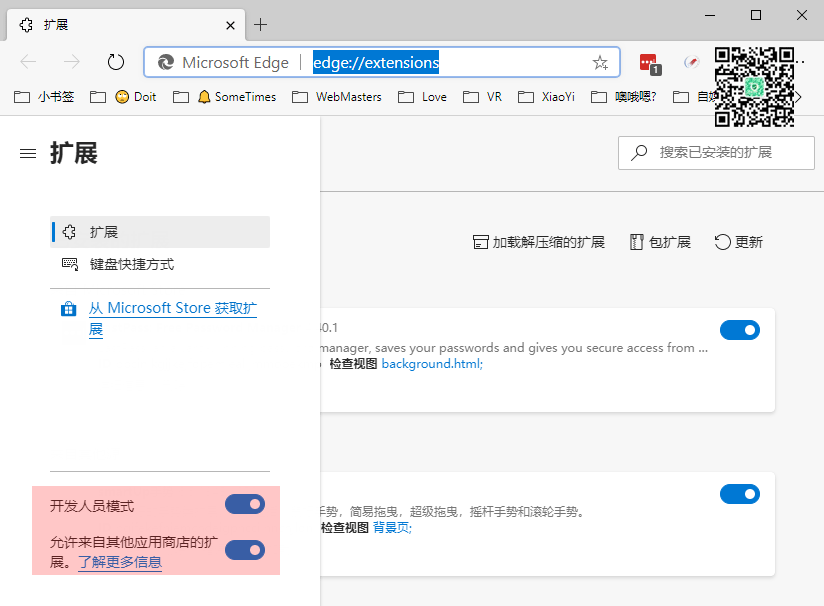Turn off 允许来自其他应用商店的扩展
824x606 pixels.
(245, 550)
